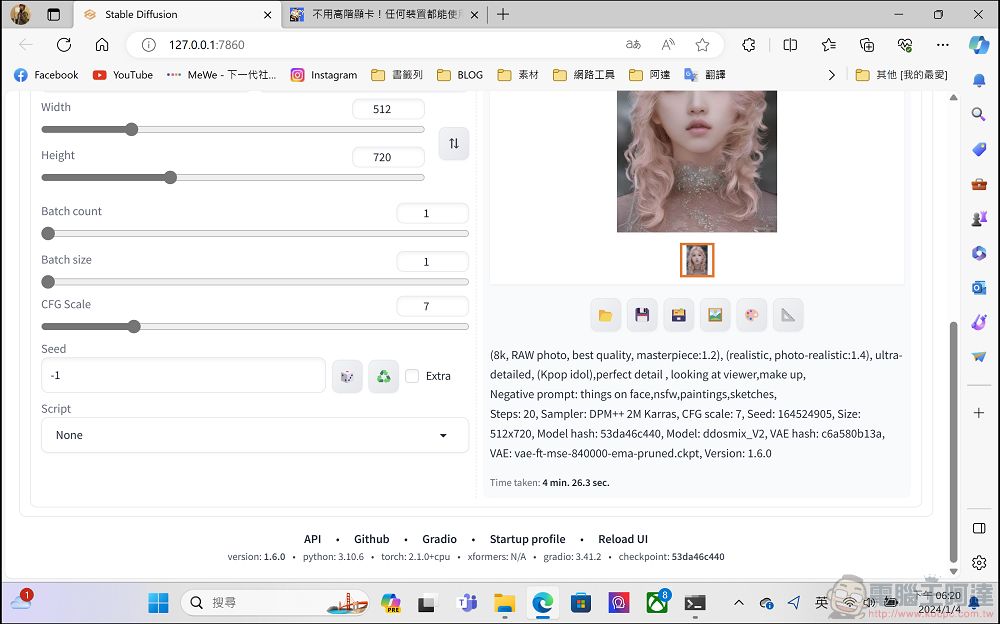Click the CFG Scale slider handle
Image resolution: width=1000 pixels, height=624 pixels.
click(133, 327)
